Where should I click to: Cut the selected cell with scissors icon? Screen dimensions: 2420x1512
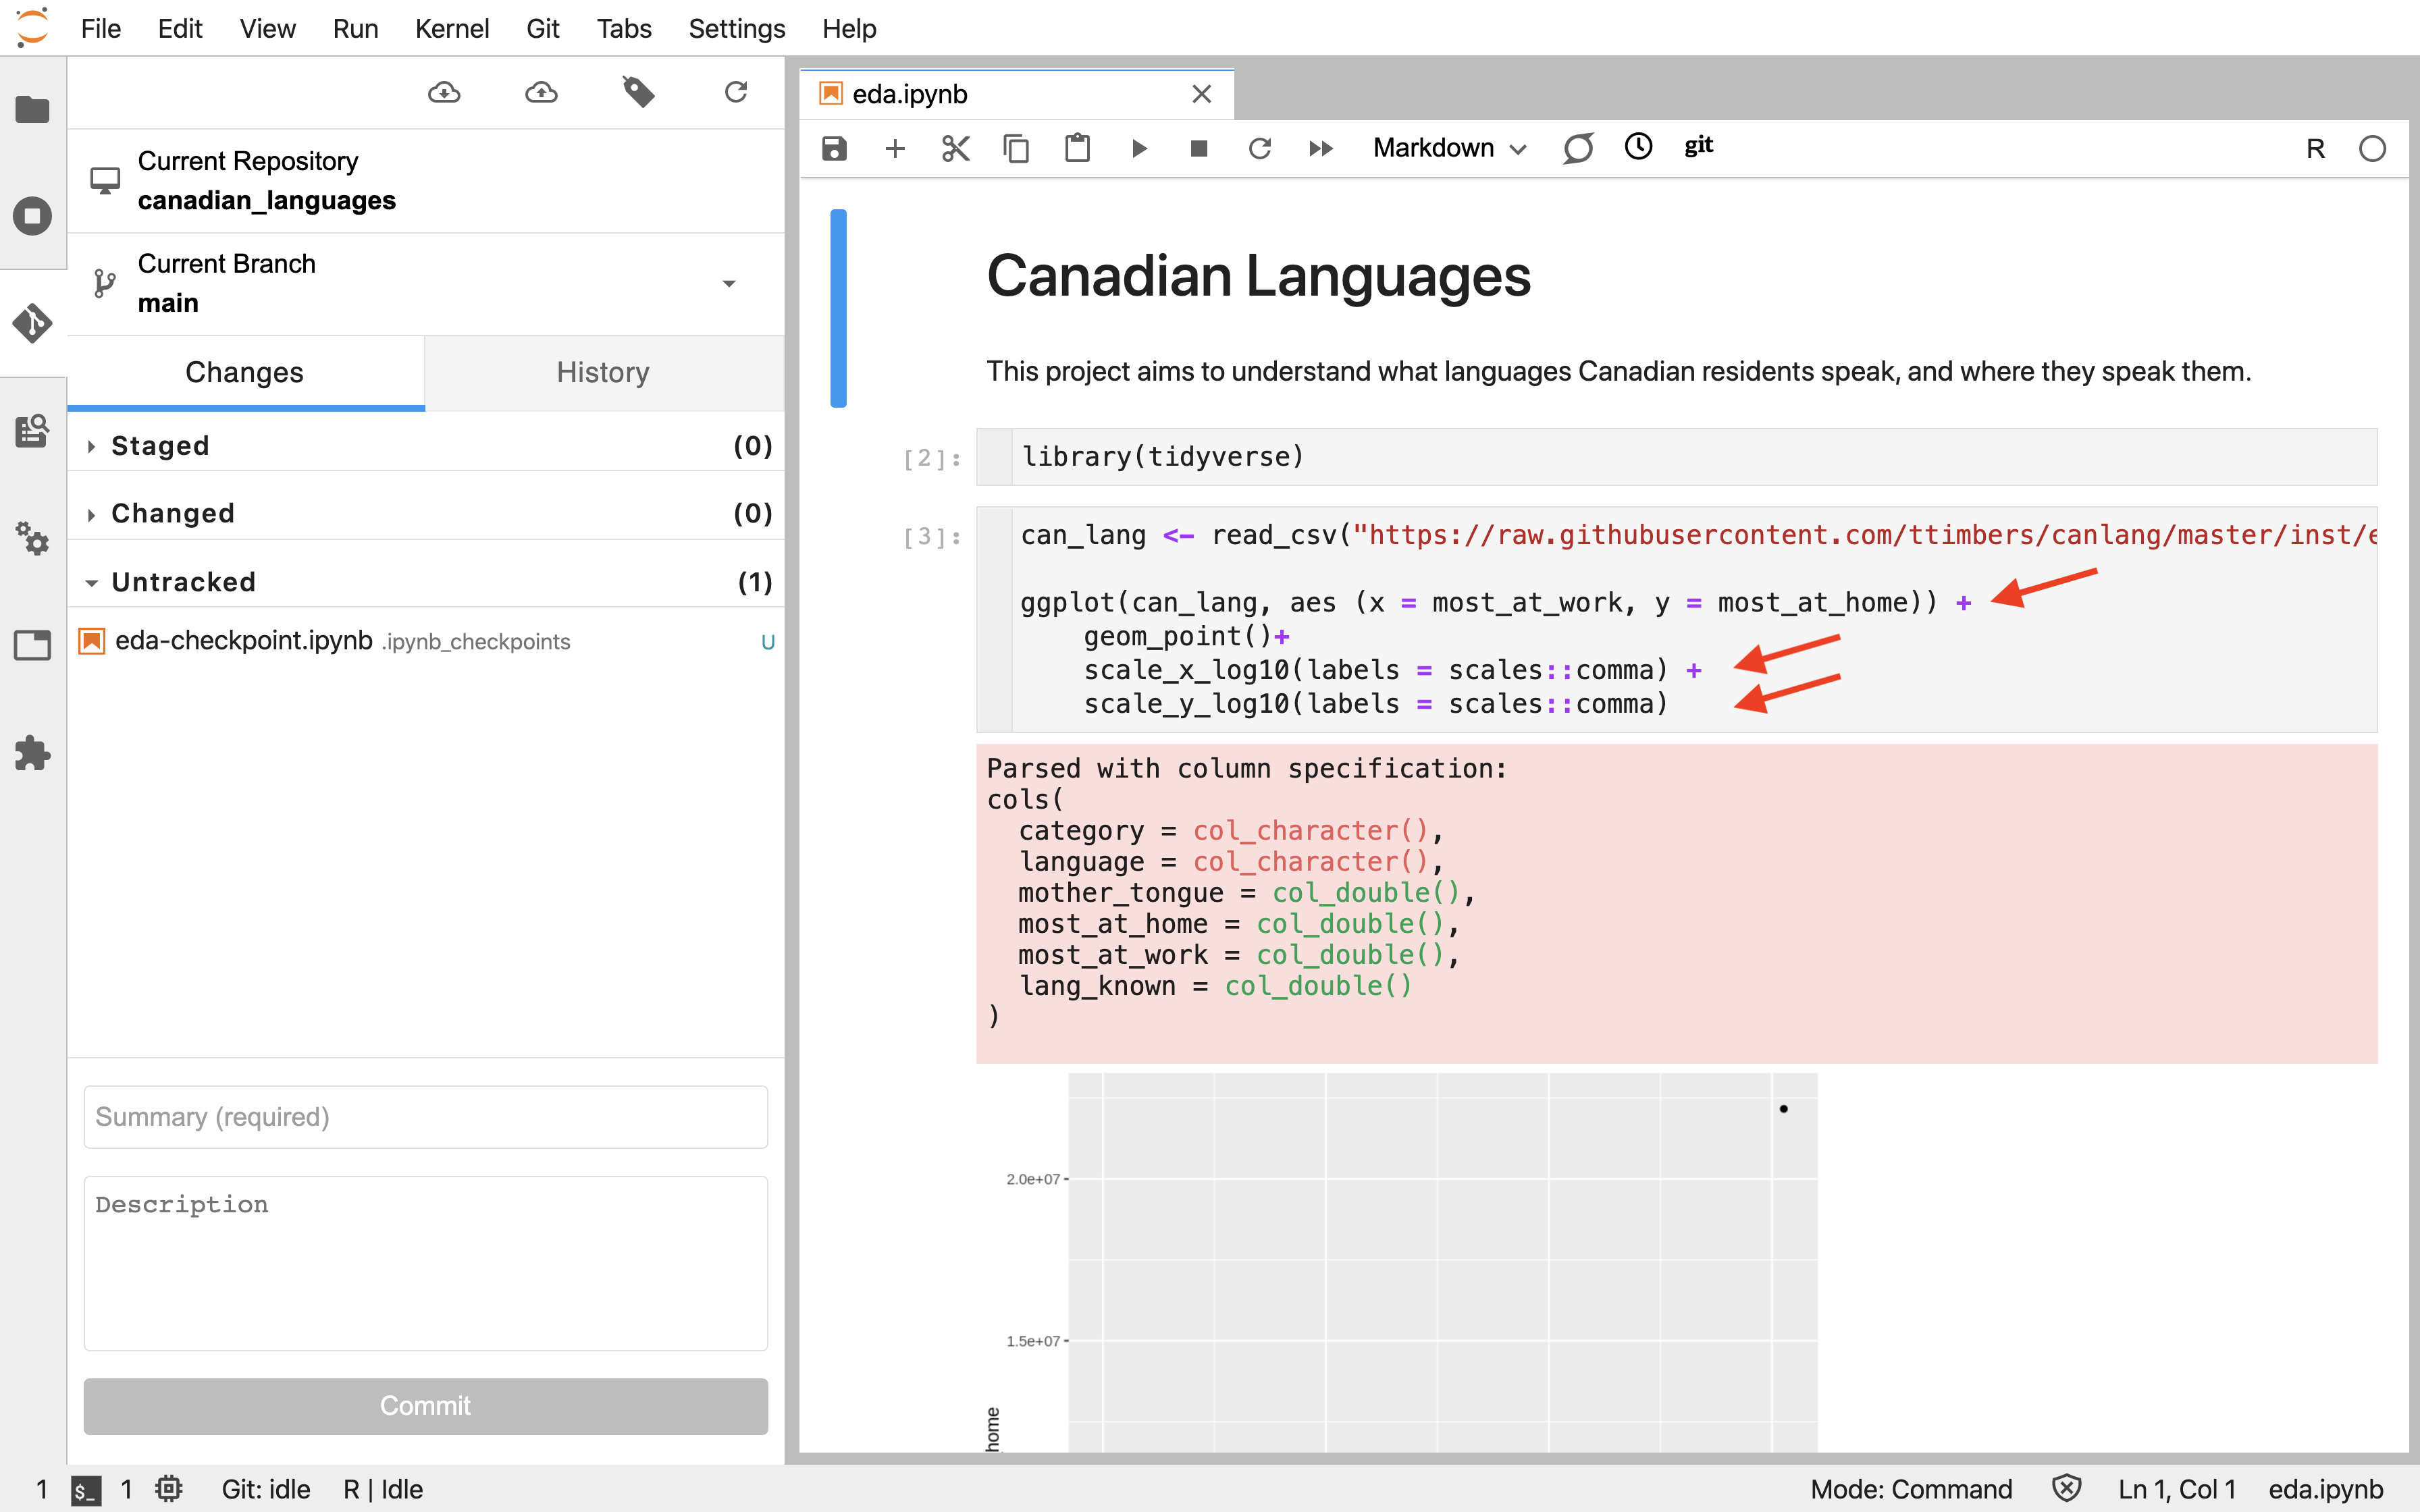click(956, 149)
